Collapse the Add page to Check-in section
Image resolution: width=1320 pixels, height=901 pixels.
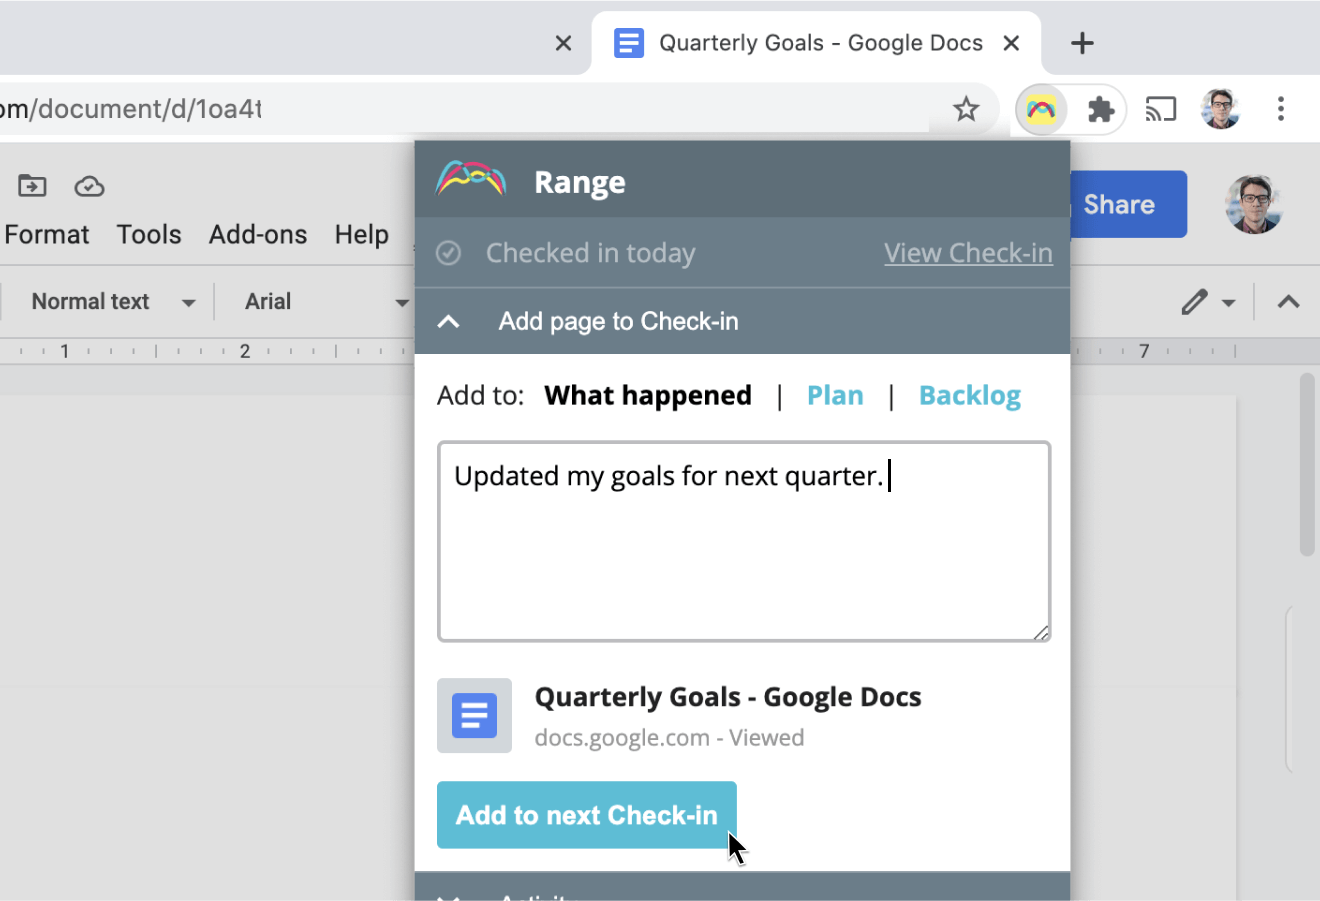448,321
